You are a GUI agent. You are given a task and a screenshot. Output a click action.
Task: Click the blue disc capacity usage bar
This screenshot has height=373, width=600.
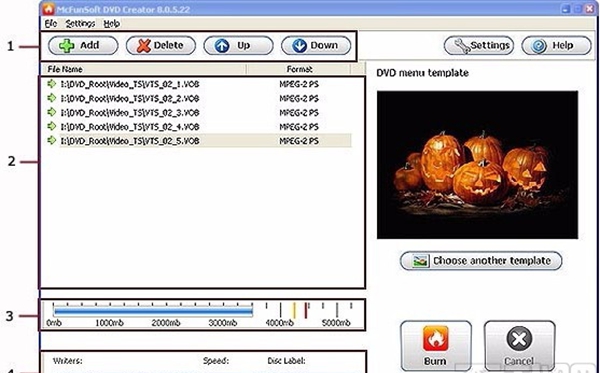click(x=153, y=311)
